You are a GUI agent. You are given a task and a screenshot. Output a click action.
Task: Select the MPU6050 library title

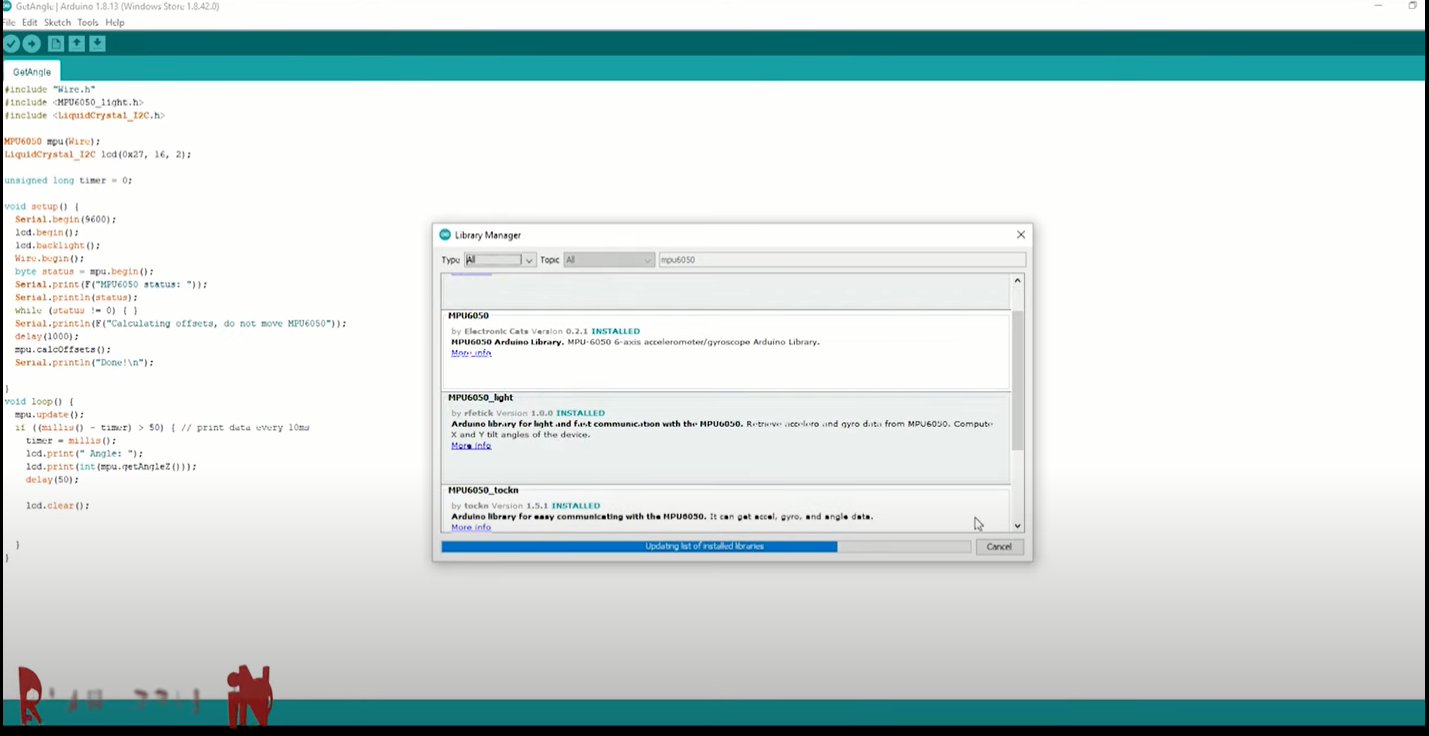[468, 316]
